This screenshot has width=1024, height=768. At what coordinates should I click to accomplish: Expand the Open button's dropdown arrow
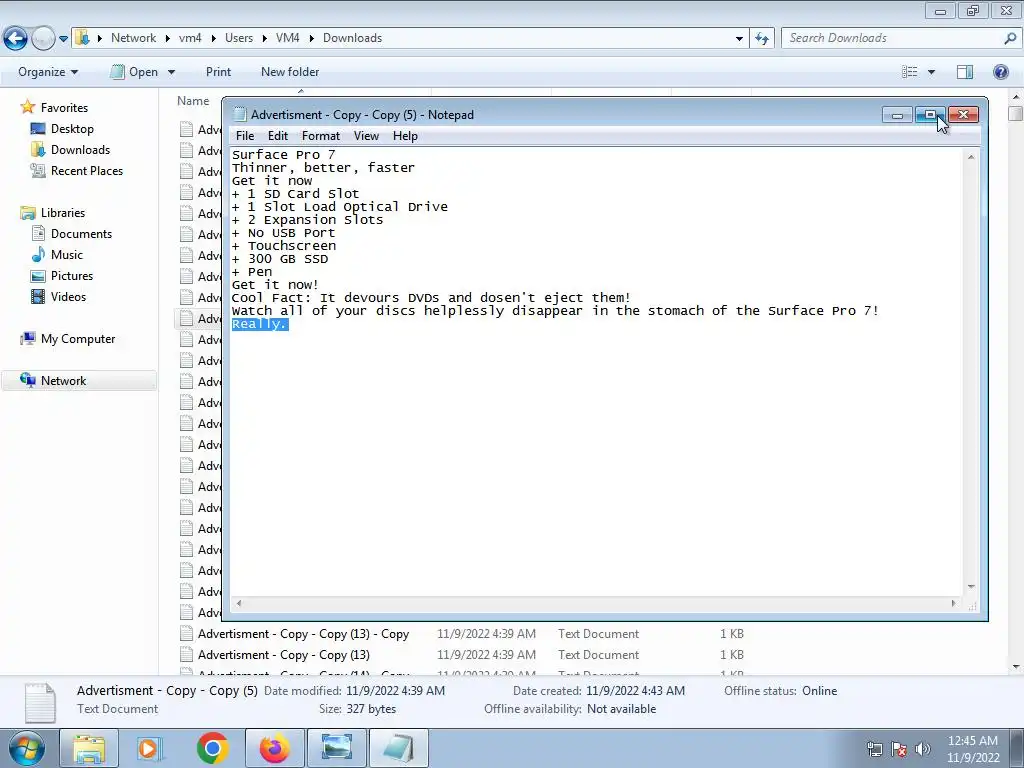point(171,72)
